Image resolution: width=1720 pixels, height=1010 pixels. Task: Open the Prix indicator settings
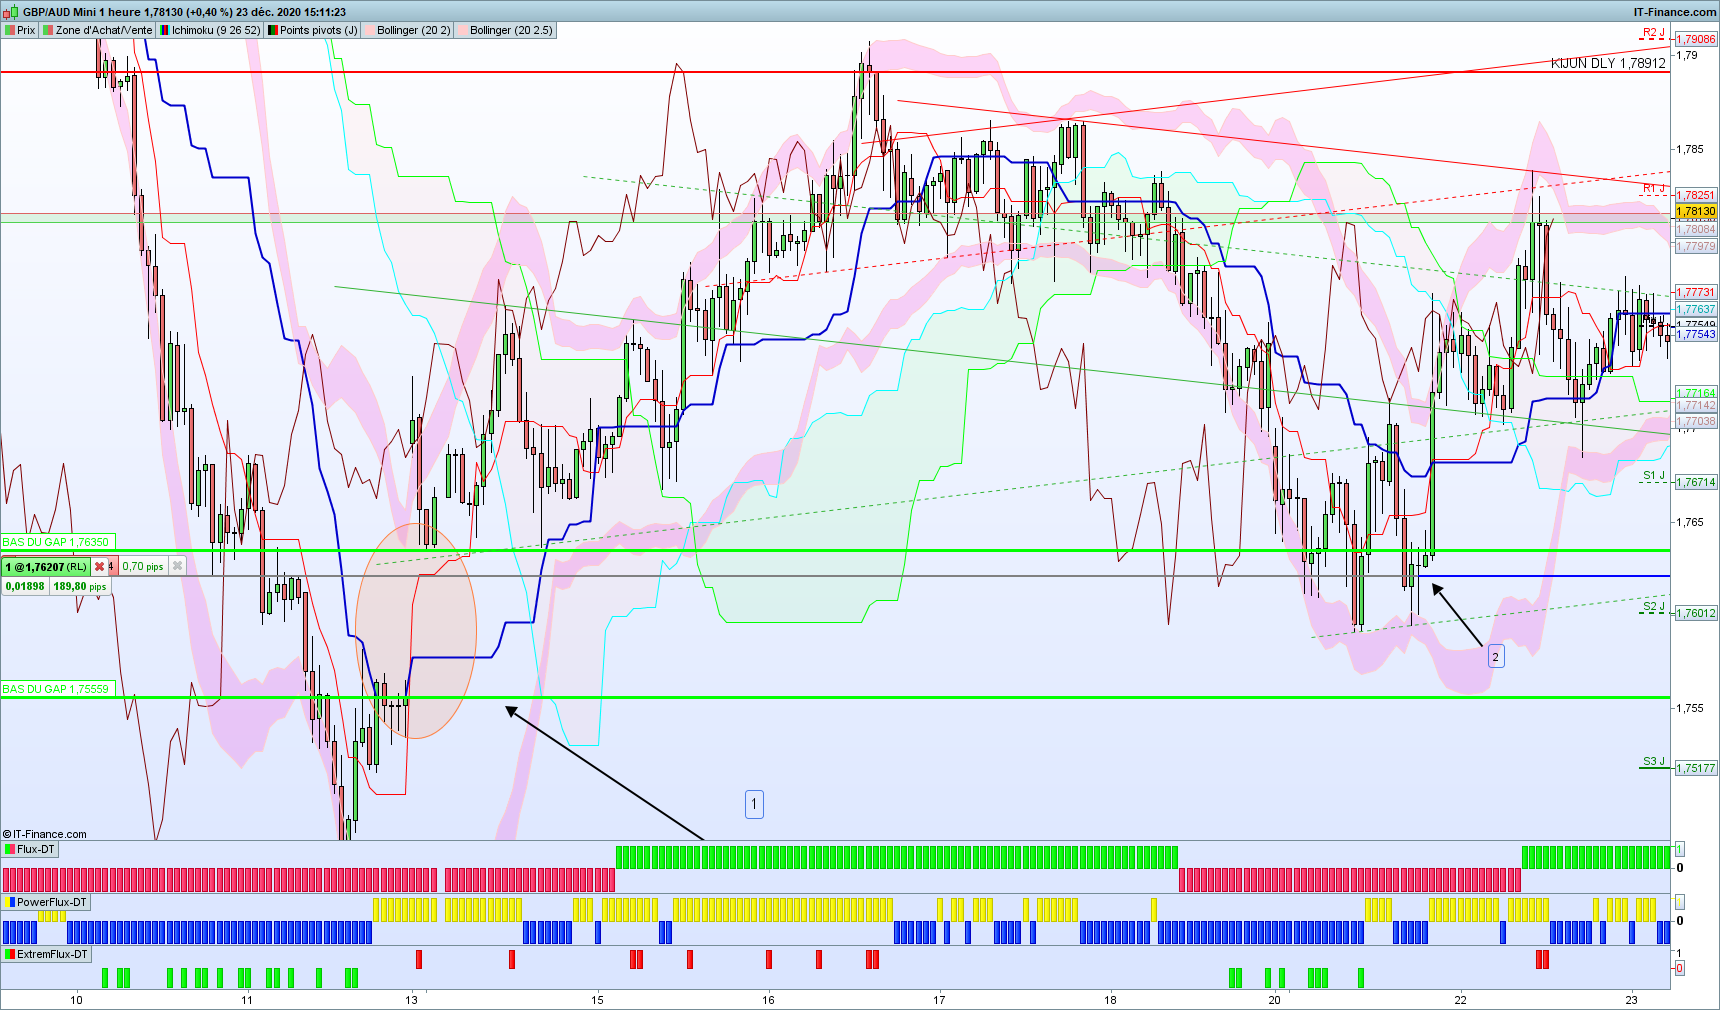(20, 30)
